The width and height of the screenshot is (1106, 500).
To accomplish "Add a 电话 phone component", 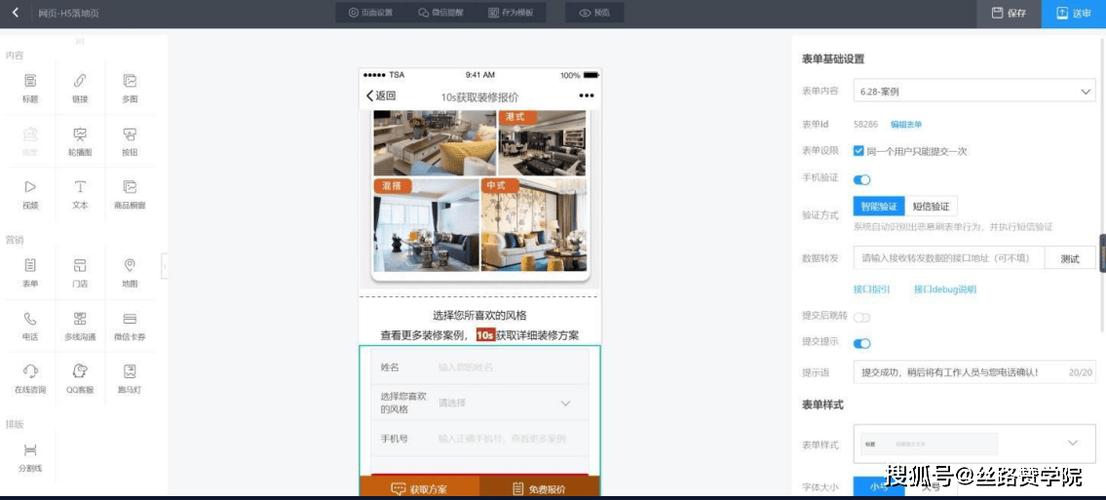I will point(30,327).
